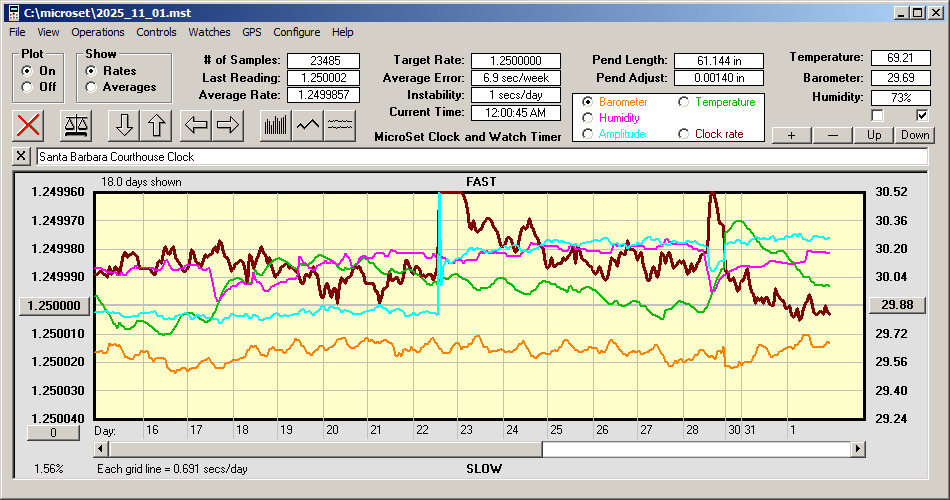Open the Configure menu
This screenshot has width=950, height=500.
coord(297,32)
